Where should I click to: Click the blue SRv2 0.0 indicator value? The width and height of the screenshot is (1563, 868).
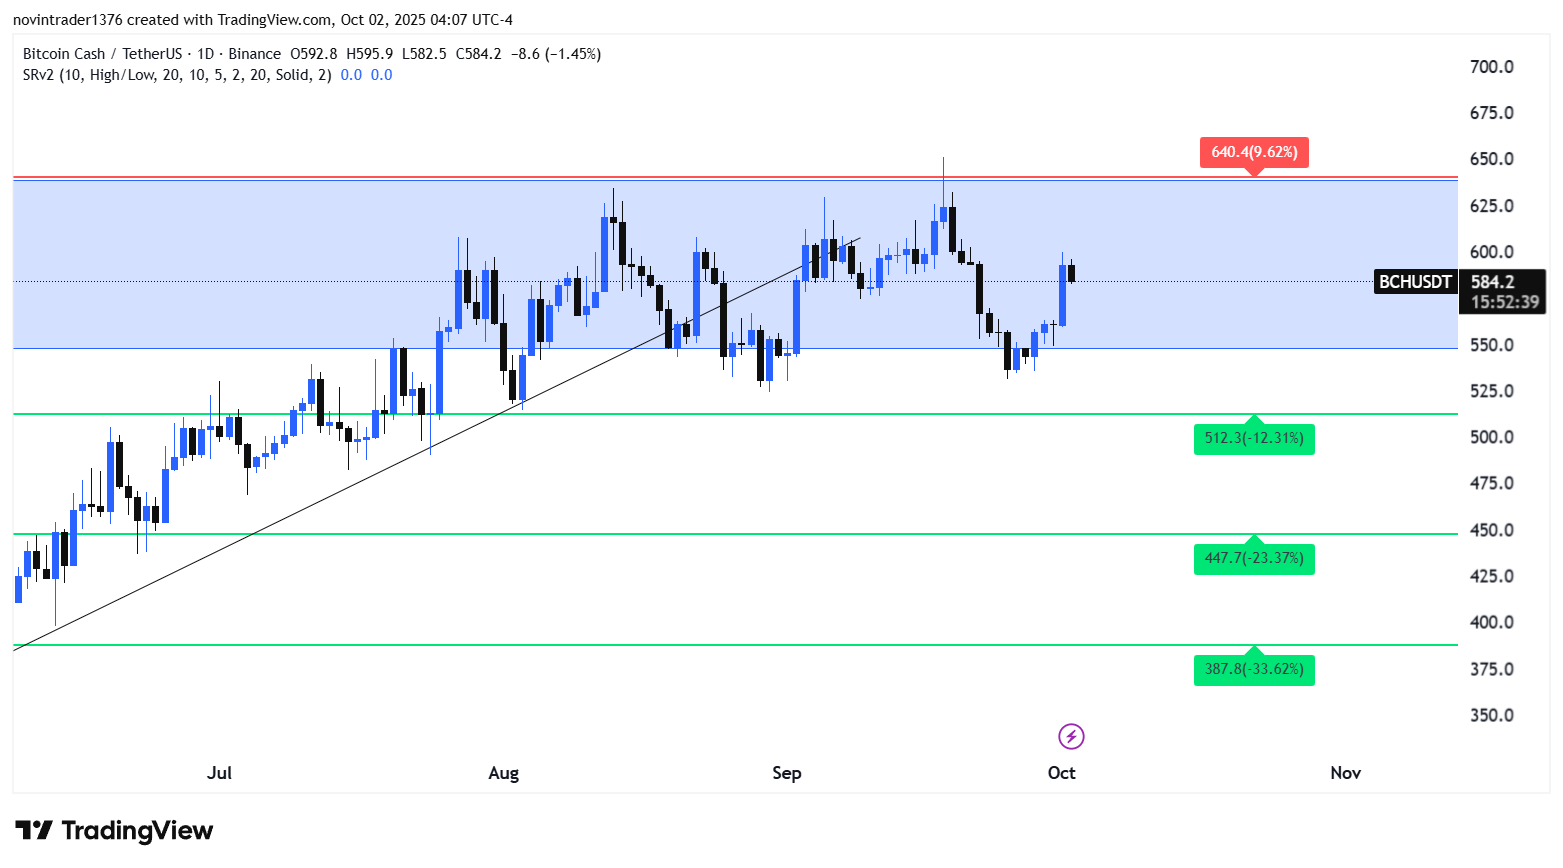[352, 75]
